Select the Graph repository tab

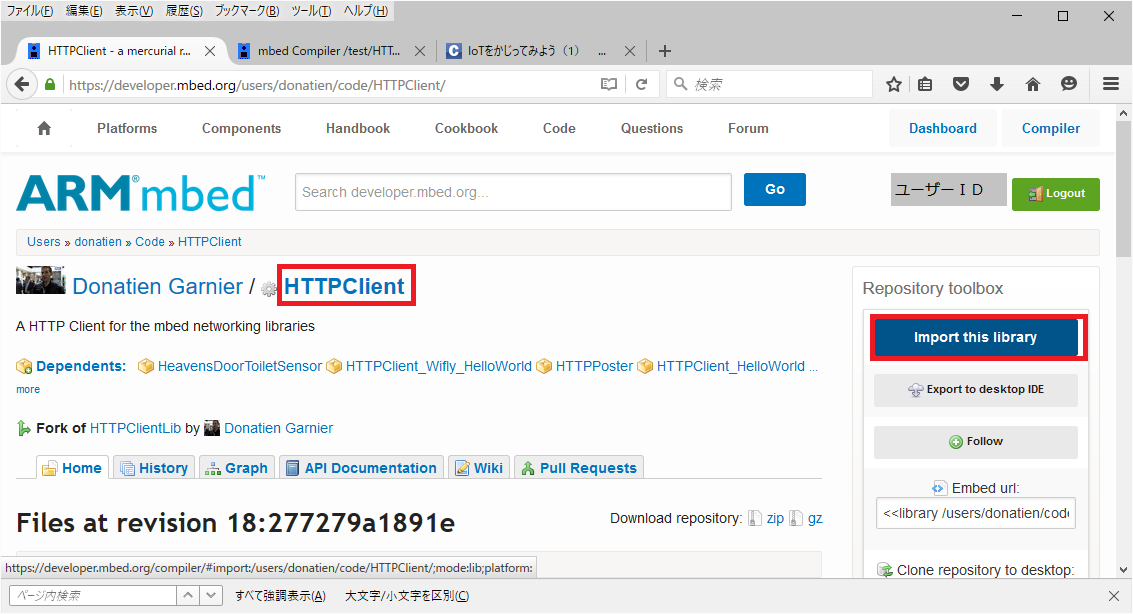pyautogui.click(x=236, y=468)
